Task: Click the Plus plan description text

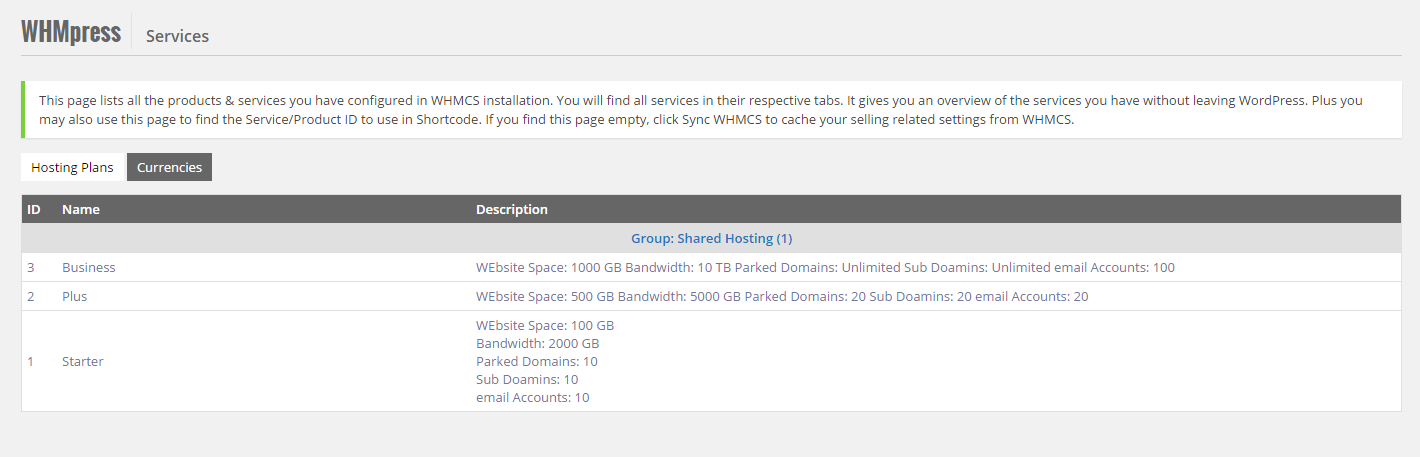Action: [x=782, y=296]
